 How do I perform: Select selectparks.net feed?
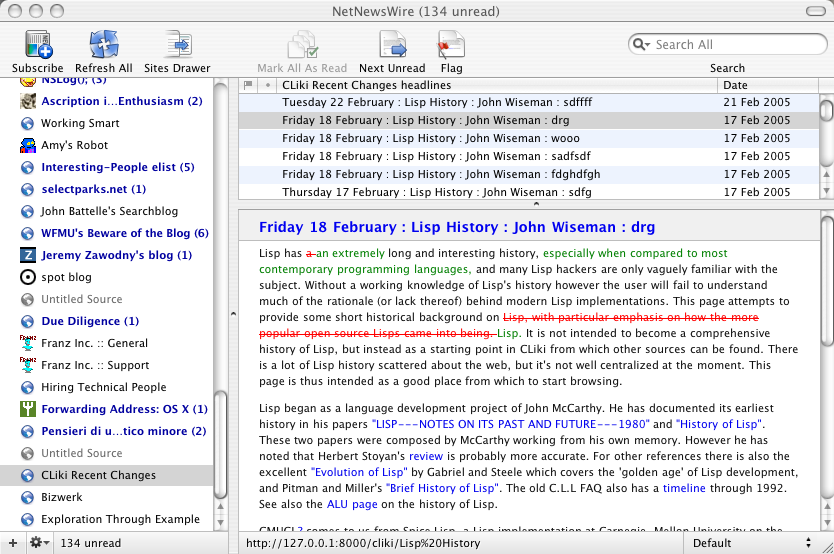[94, 189]
